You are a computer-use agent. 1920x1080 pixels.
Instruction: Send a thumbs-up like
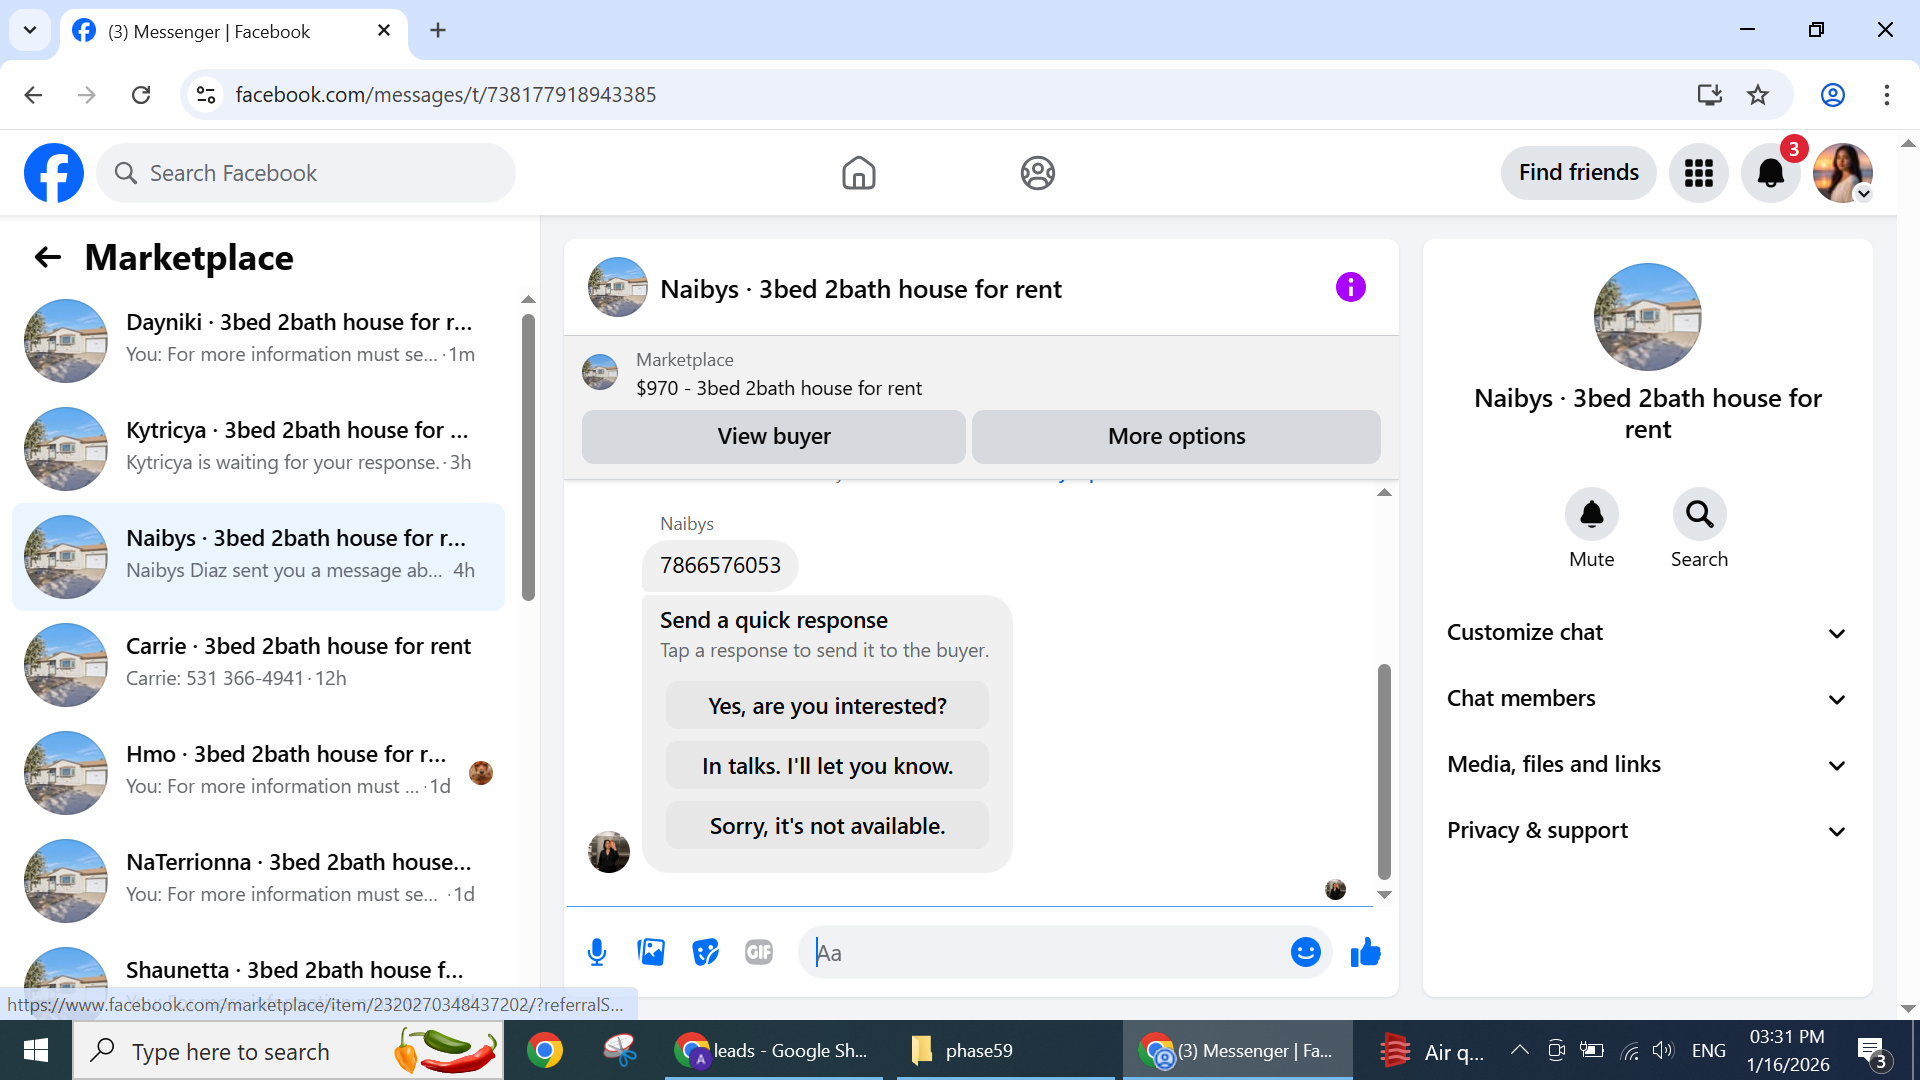coord(1365,952)
